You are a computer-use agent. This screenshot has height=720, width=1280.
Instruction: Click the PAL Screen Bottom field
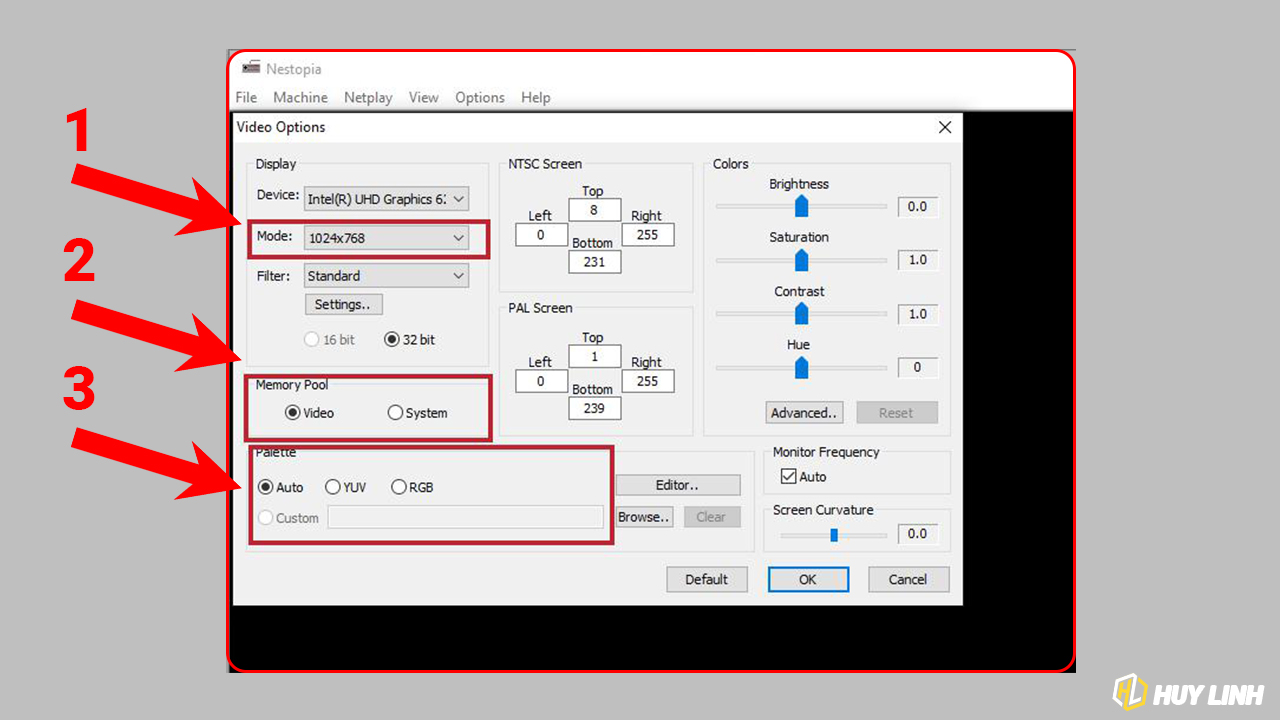click(594, 408)
